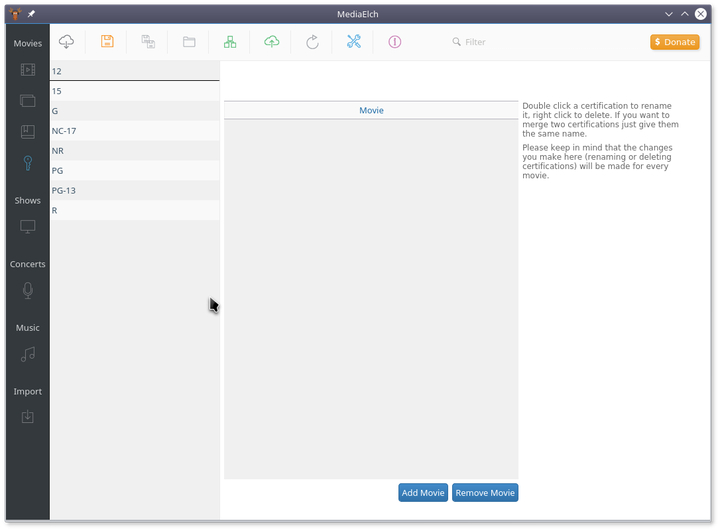Click the orange Donate button
This screenshot has width=720, height=531.
click(674, 42)
